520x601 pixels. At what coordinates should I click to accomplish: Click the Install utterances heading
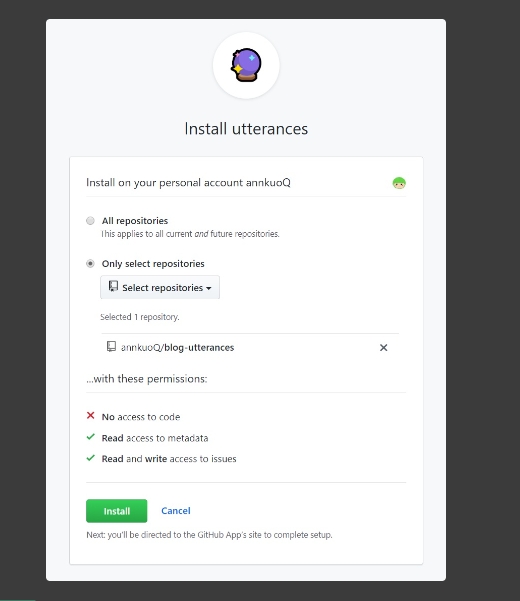coord(246,129)
